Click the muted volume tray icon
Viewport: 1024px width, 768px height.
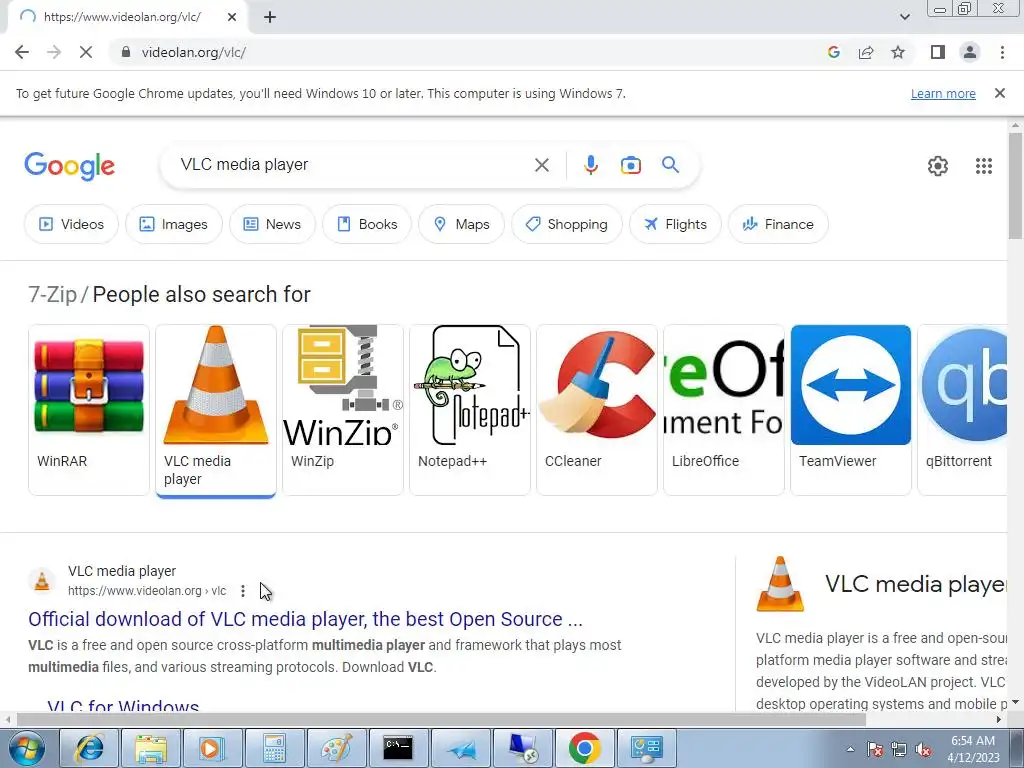point(923,750)
